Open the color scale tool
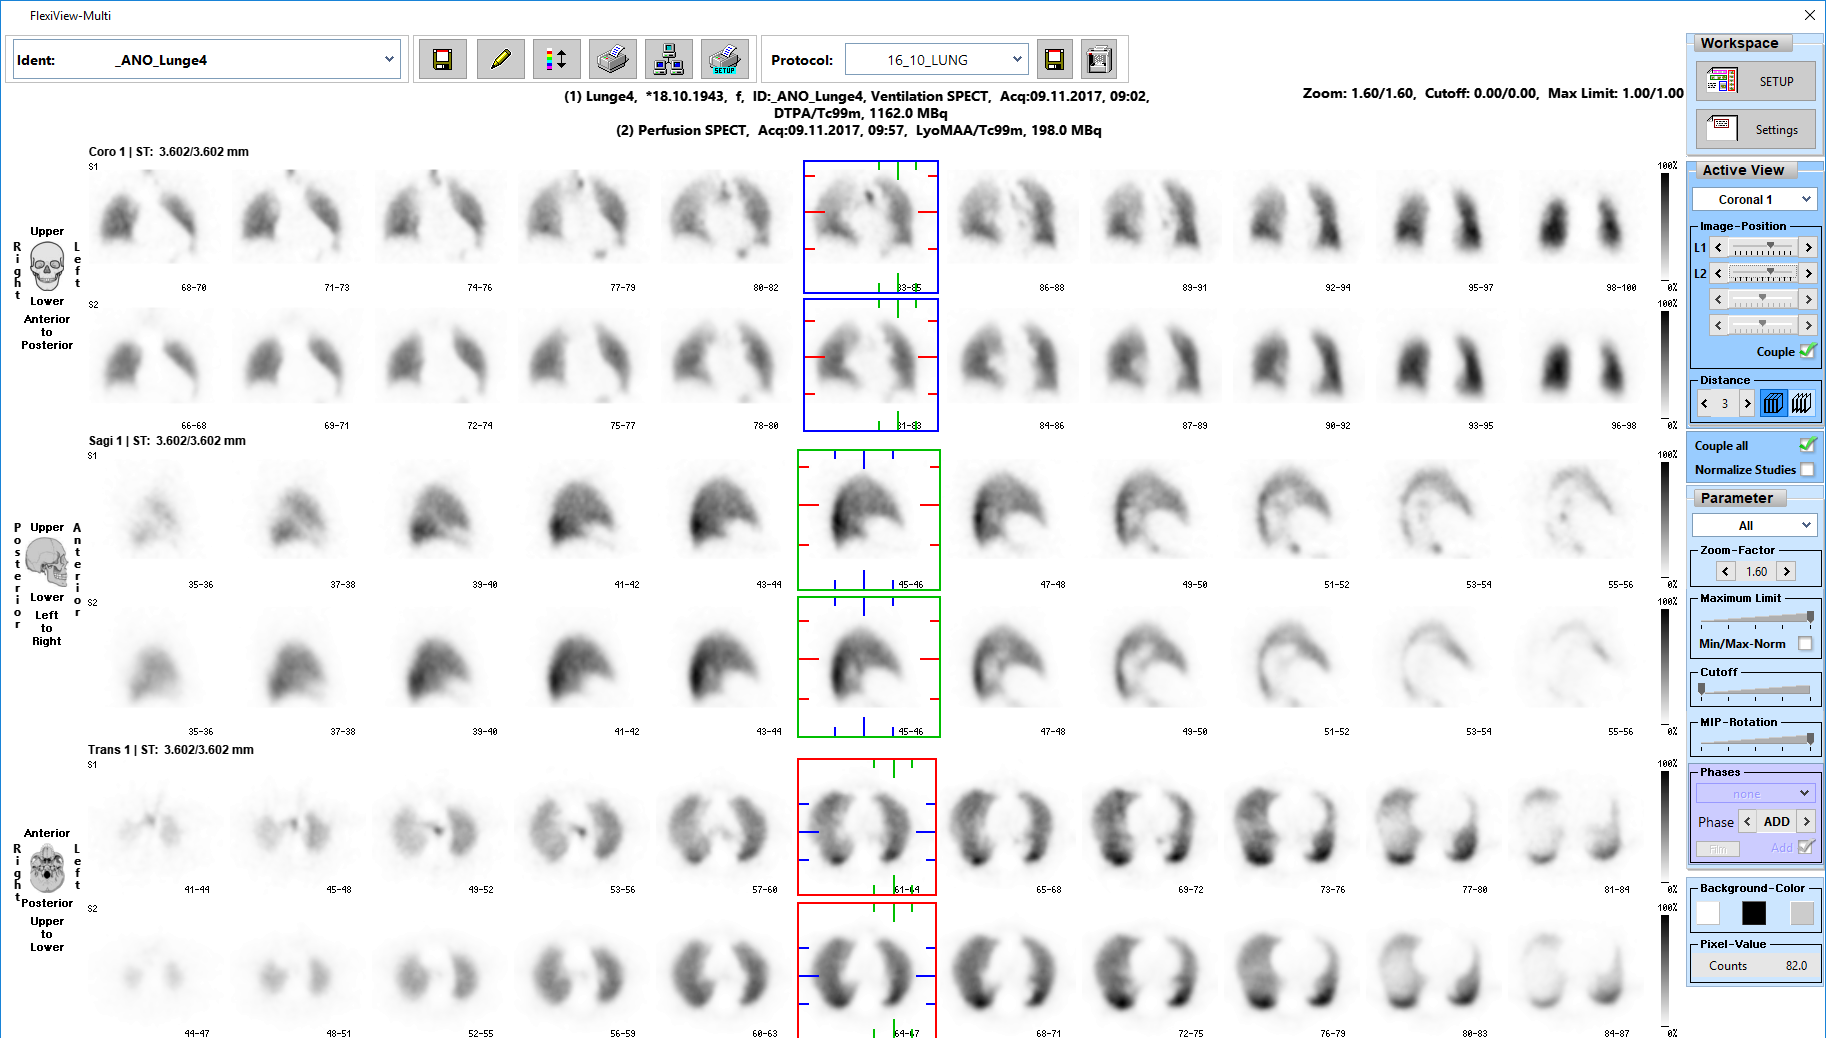This screenshot has width=1826, height=1038. pyautogui.click(x=556, y=60)
